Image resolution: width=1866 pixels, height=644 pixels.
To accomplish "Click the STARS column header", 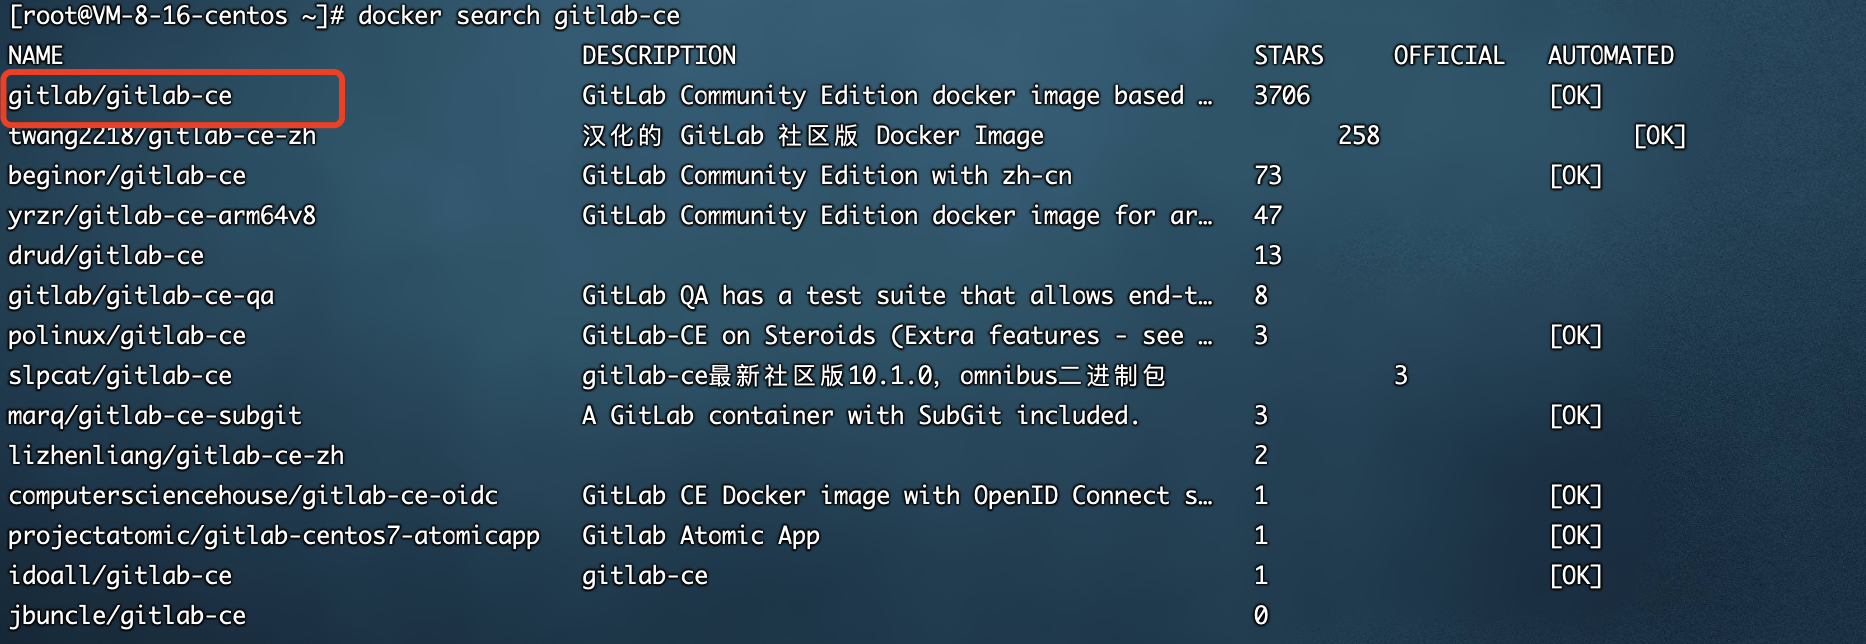I will coord(1289,56).
